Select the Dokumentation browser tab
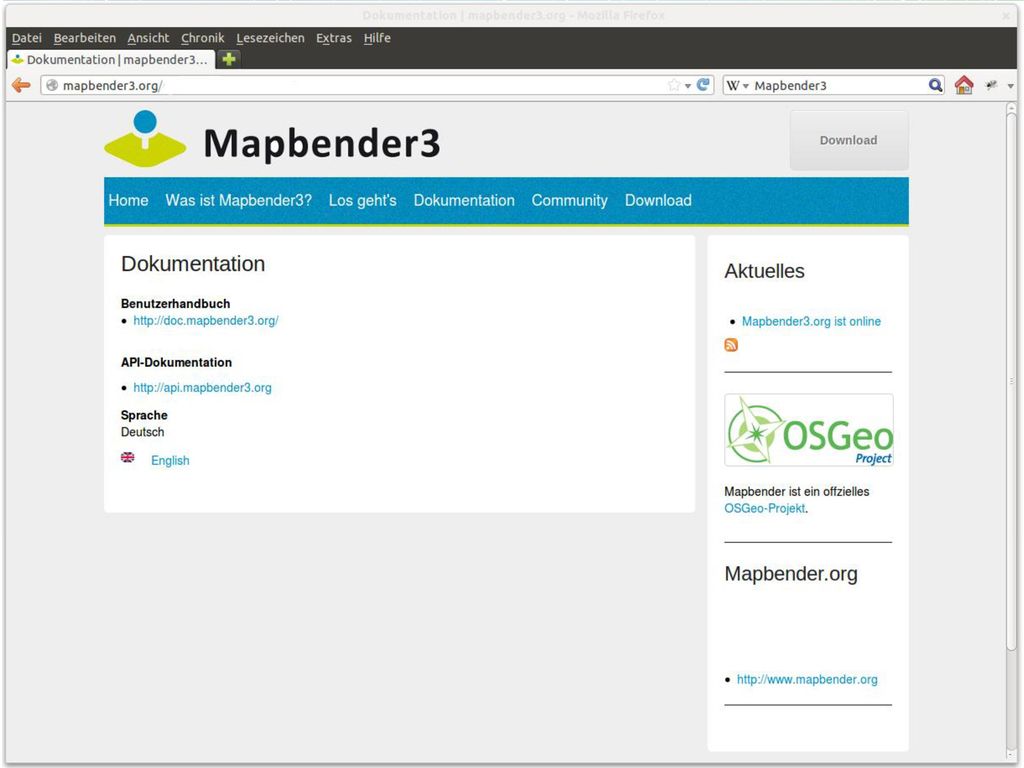 tap(111, 59)
